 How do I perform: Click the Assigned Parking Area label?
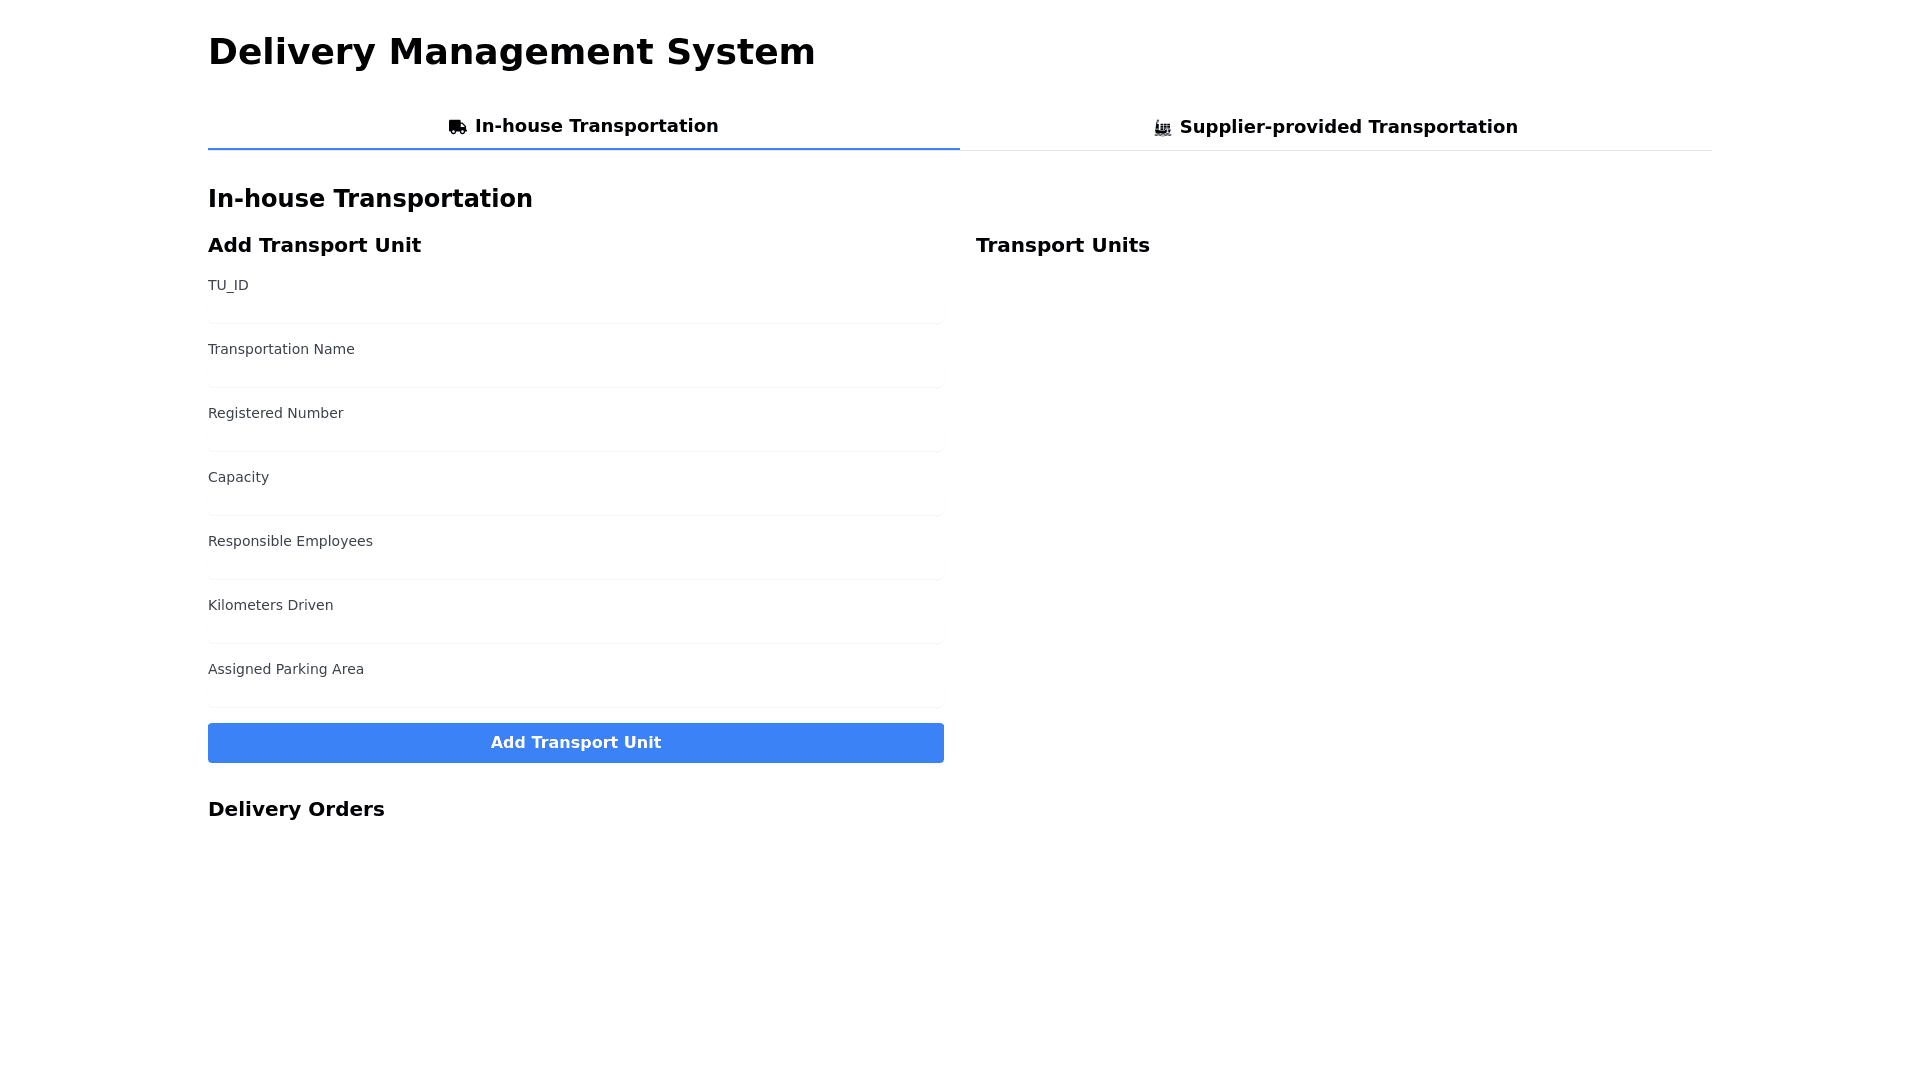(x=286, y=669)
